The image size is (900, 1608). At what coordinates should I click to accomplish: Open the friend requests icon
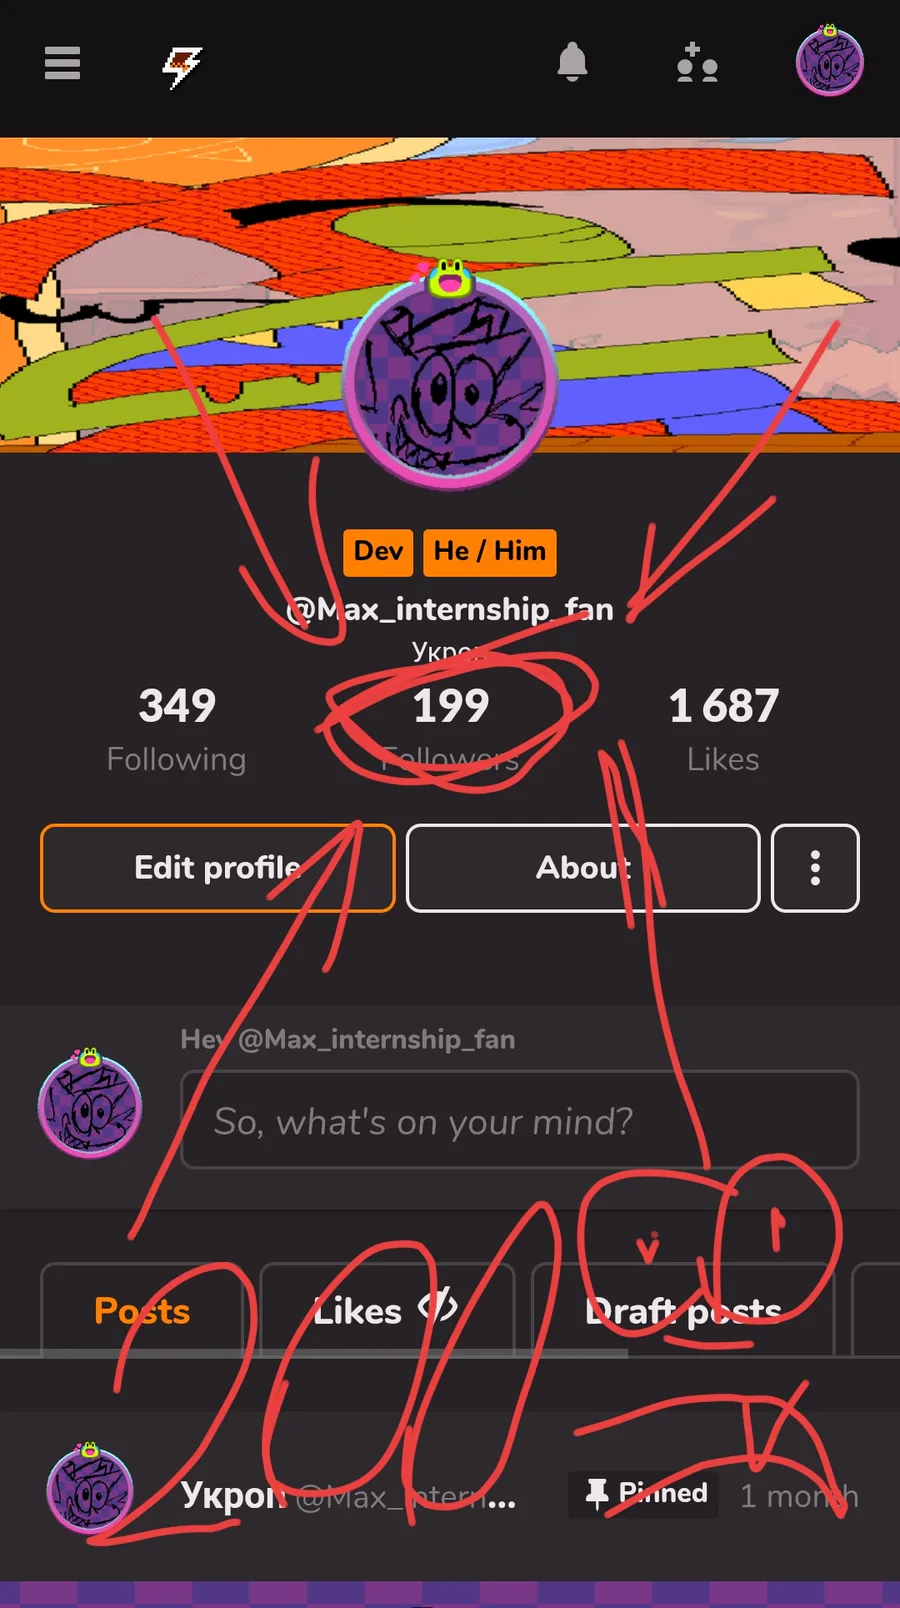[697, 62]
